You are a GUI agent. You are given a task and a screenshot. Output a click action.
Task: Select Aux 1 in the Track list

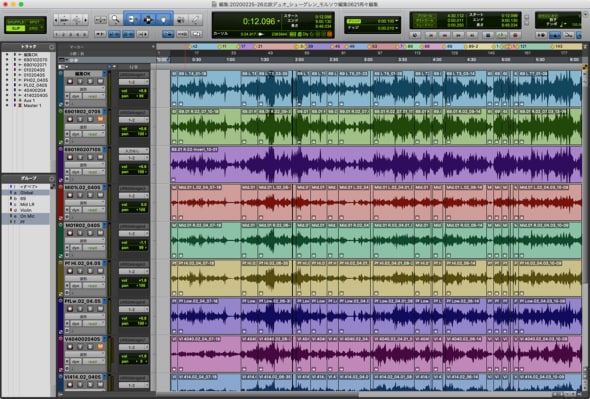[29, 101]
